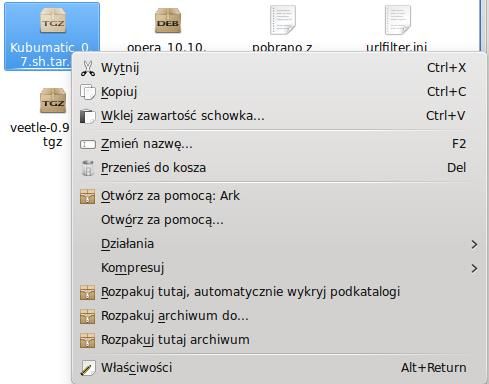
Task: Click the pobrano z file name
Action: point(282,47)
